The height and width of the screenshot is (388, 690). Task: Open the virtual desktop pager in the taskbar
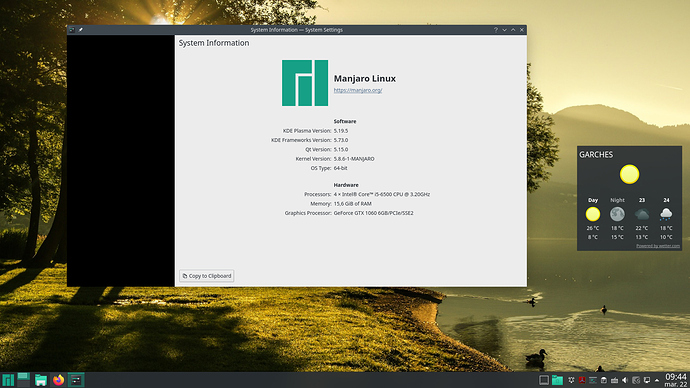pyautogui.click(x=24, y=380)
